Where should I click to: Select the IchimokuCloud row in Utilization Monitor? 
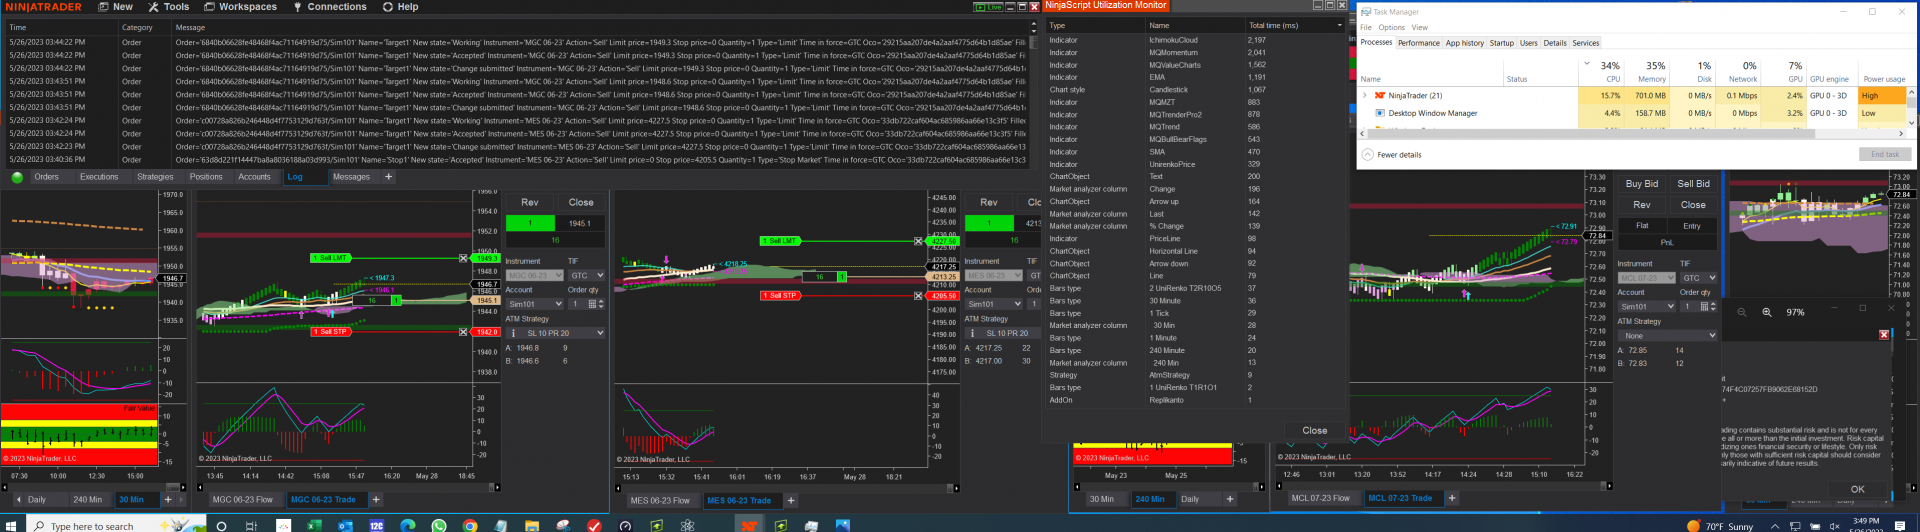click(1195, 40)
